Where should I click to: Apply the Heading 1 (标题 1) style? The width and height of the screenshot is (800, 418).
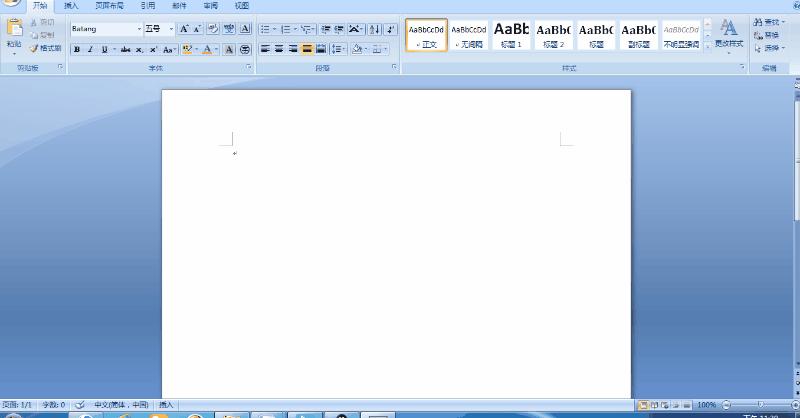[511, 35]
